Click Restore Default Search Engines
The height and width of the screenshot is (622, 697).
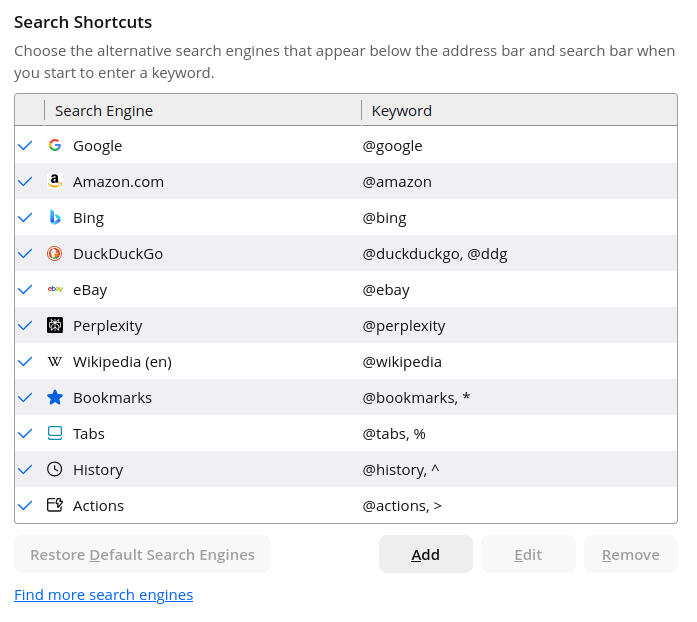tap(142, 554)
